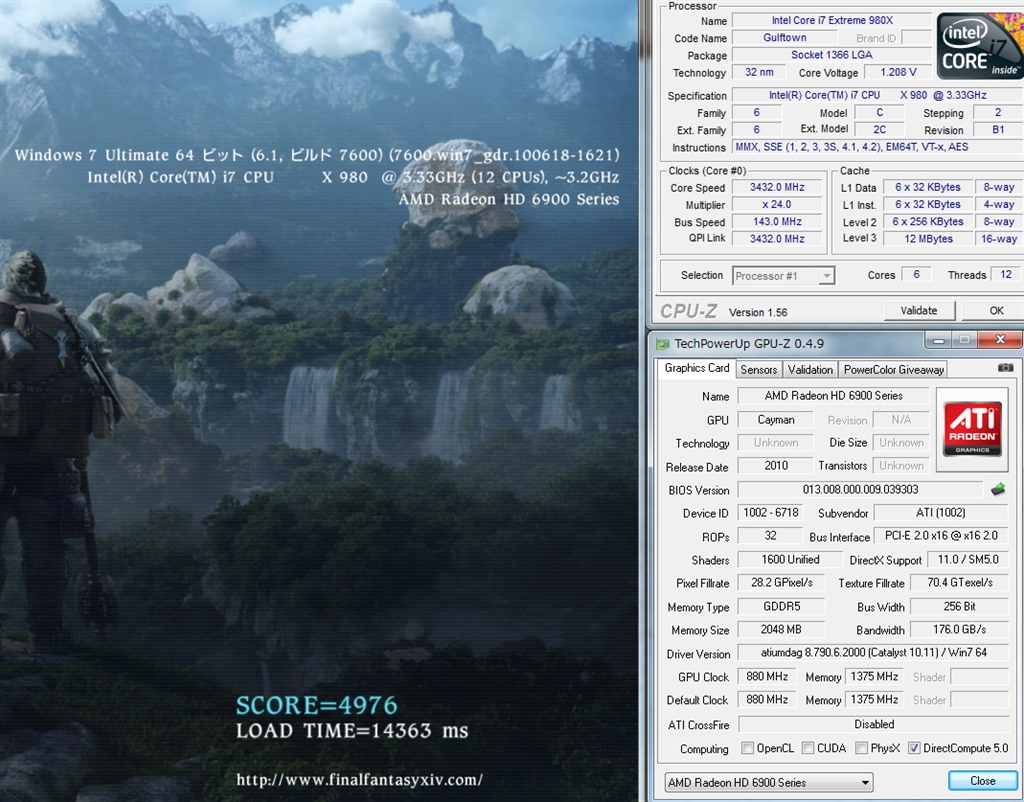Click the GPU-Z title bar app icon
Screen dimensions: 1024x802
(662, 344)
